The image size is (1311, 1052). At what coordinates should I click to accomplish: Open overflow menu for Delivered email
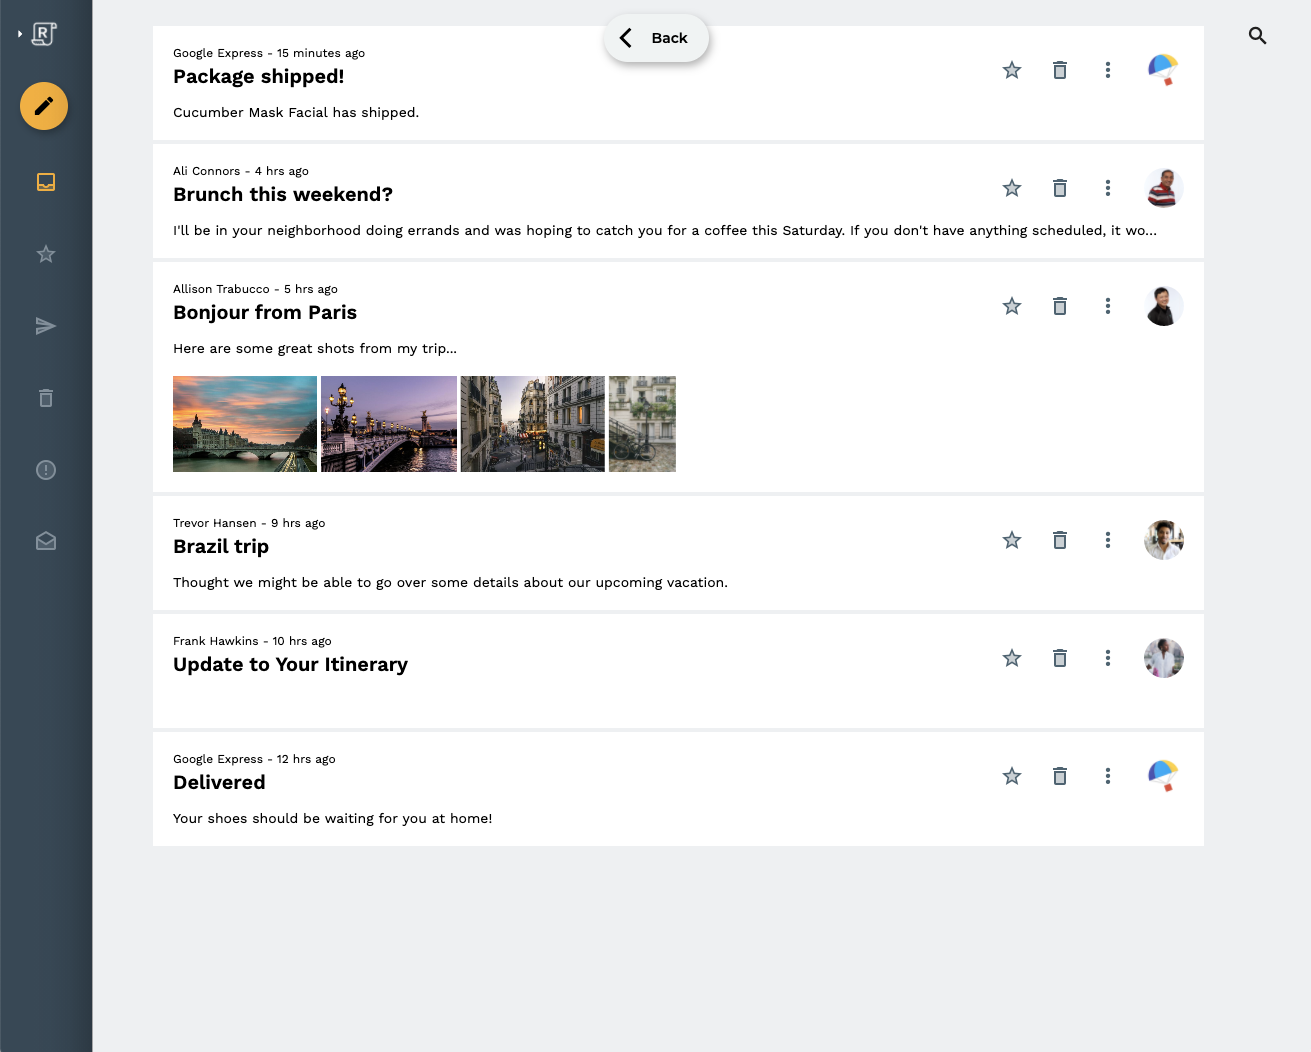point(1107,776)
